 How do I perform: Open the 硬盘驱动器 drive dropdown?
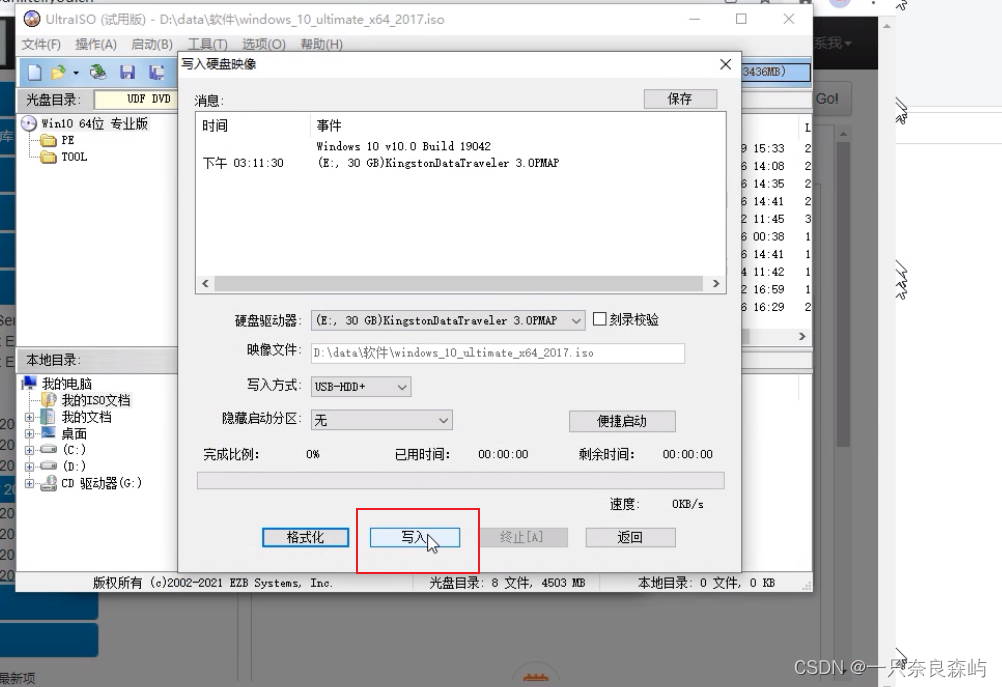pos(447,320)
